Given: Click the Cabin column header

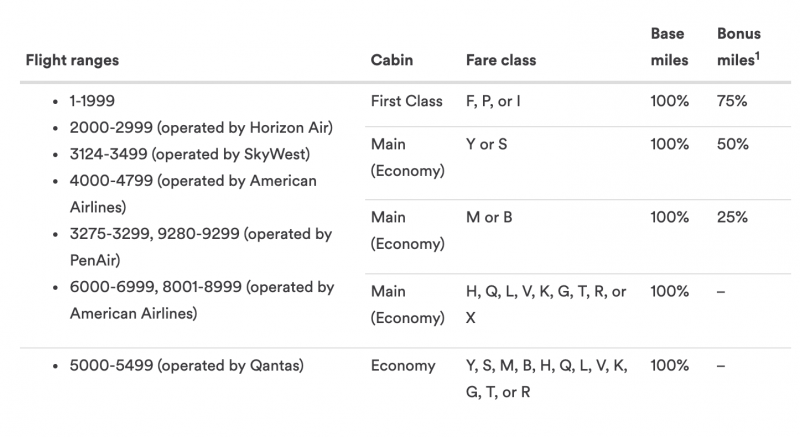Looking at the screenshot, I should click(391, 60).
